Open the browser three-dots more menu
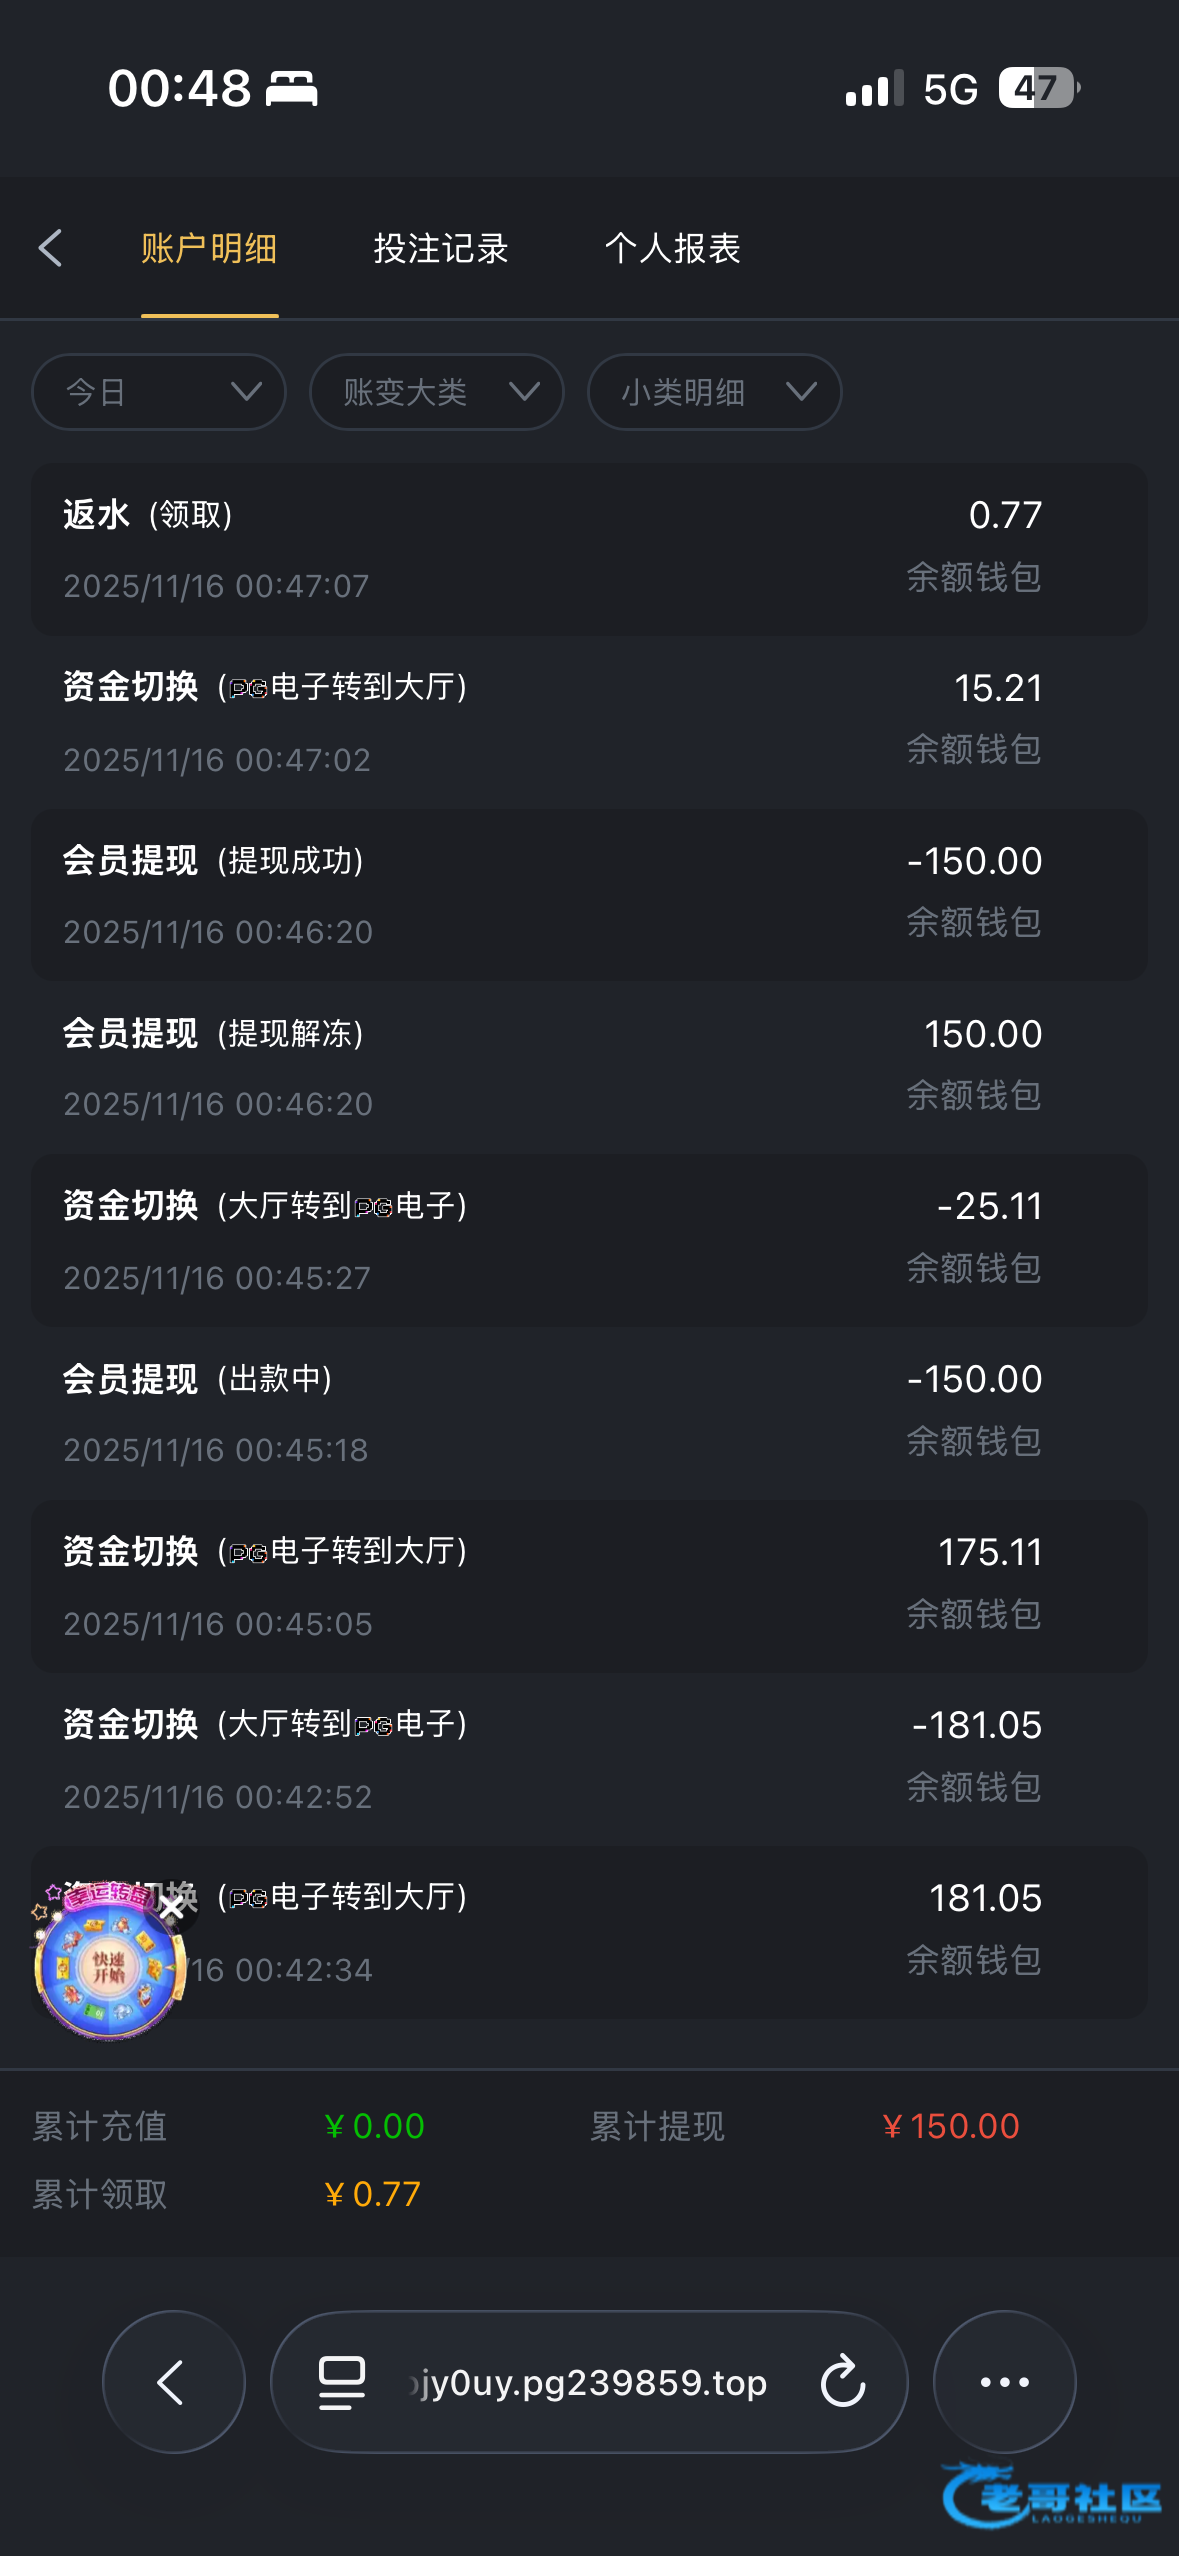1179x2556 pixels. [x=1004, y=2381]
